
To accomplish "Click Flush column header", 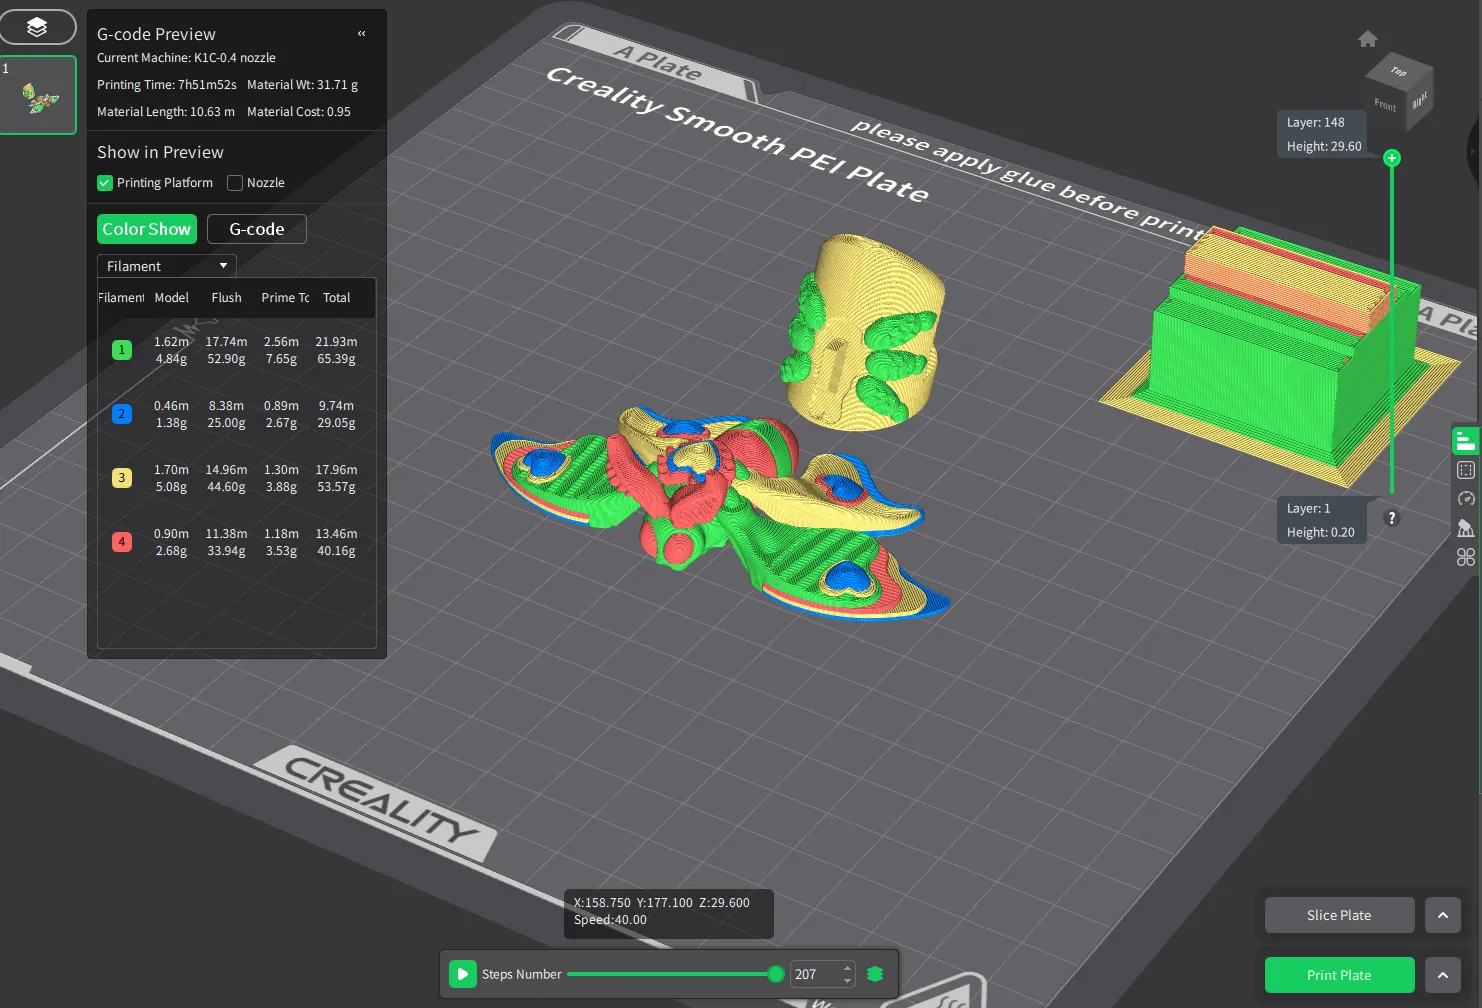I will 226,298.
